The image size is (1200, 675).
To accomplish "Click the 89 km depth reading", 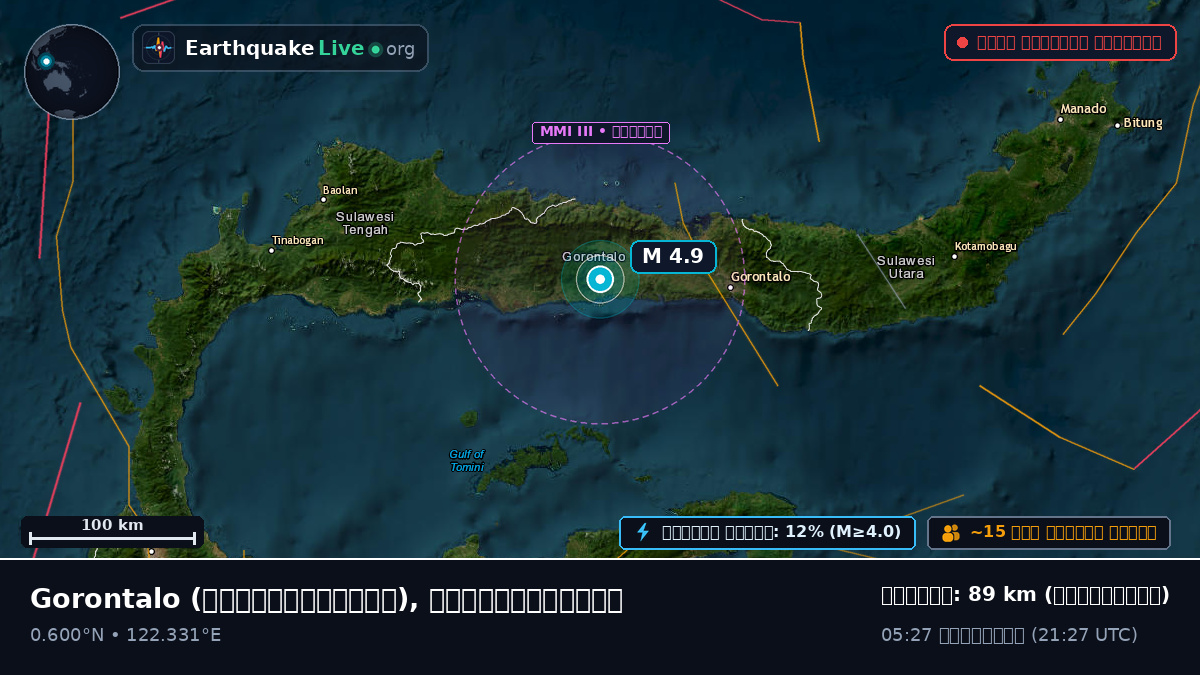I will point(1025,595).
